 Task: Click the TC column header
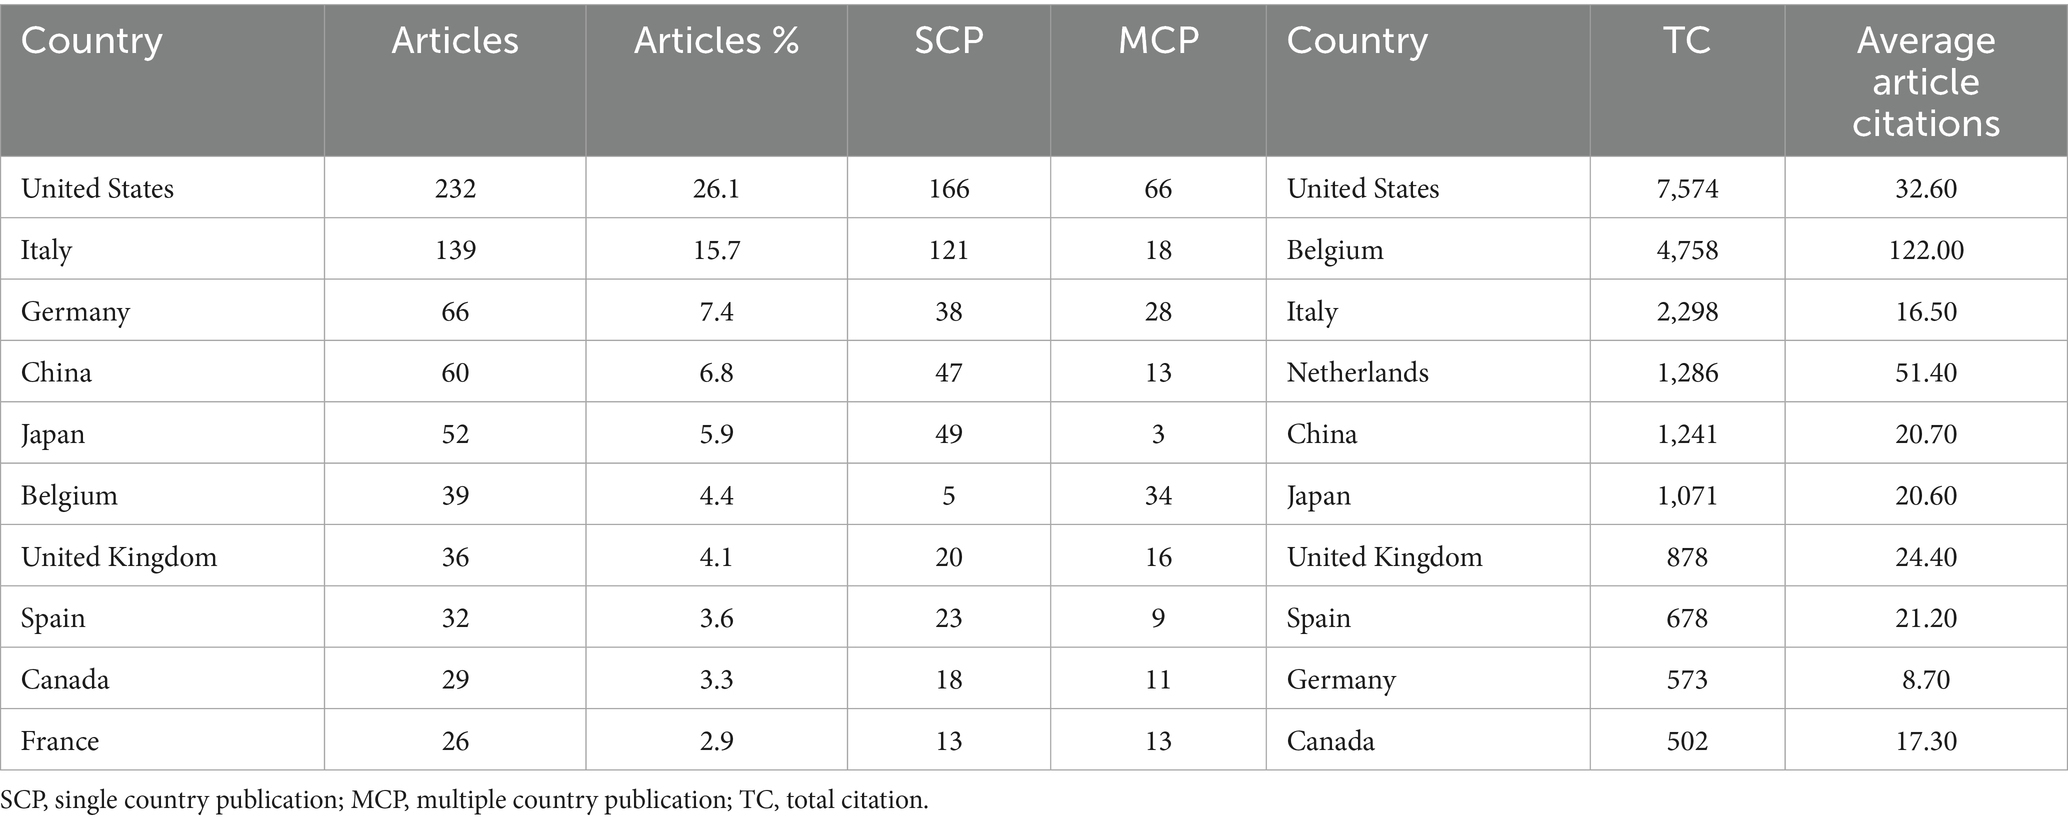click(x=1687, y=41)
